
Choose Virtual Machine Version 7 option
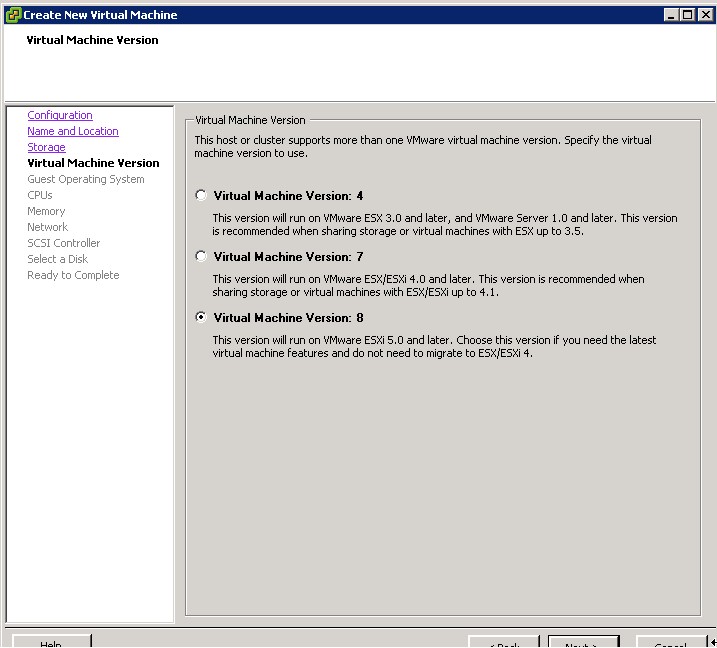[x=201, y=257]
